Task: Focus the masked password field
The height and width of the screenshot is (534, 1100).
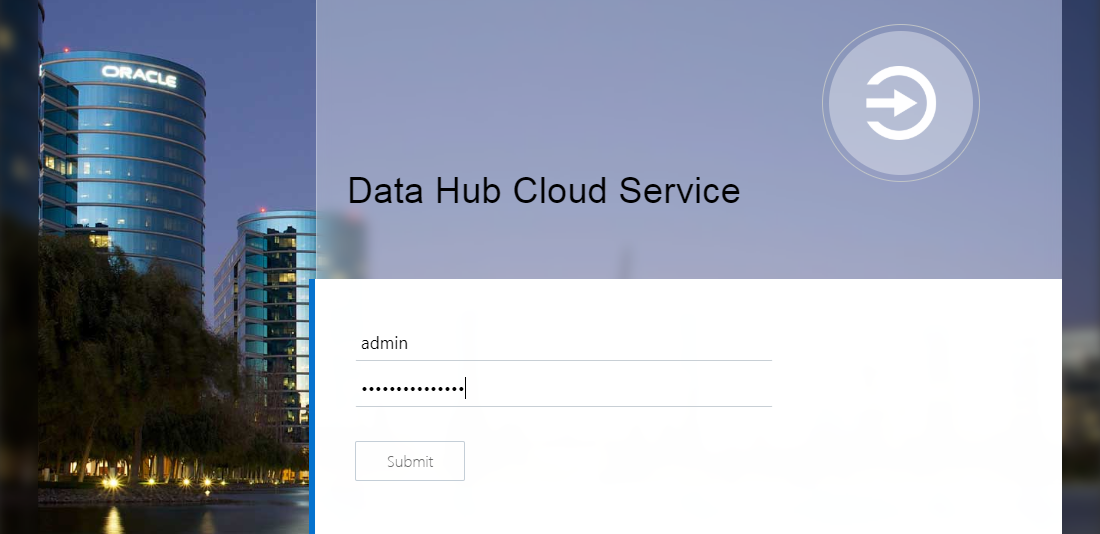Action: [x=563, y=389]
